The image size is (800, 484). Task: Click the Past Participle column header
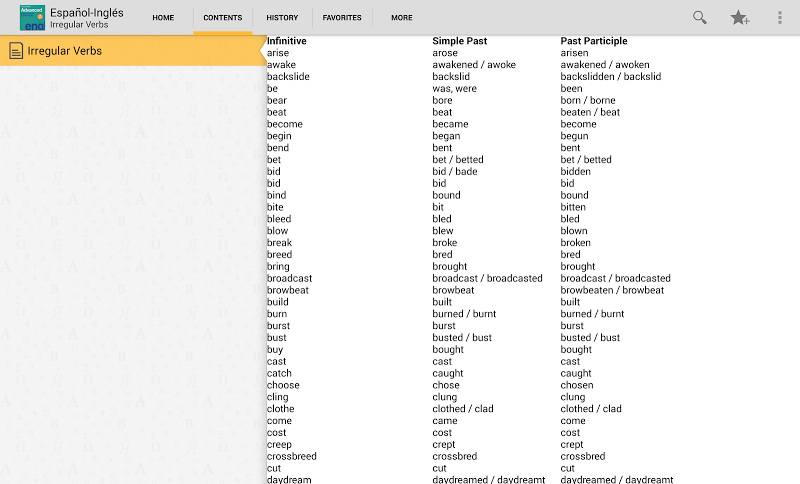594,41
